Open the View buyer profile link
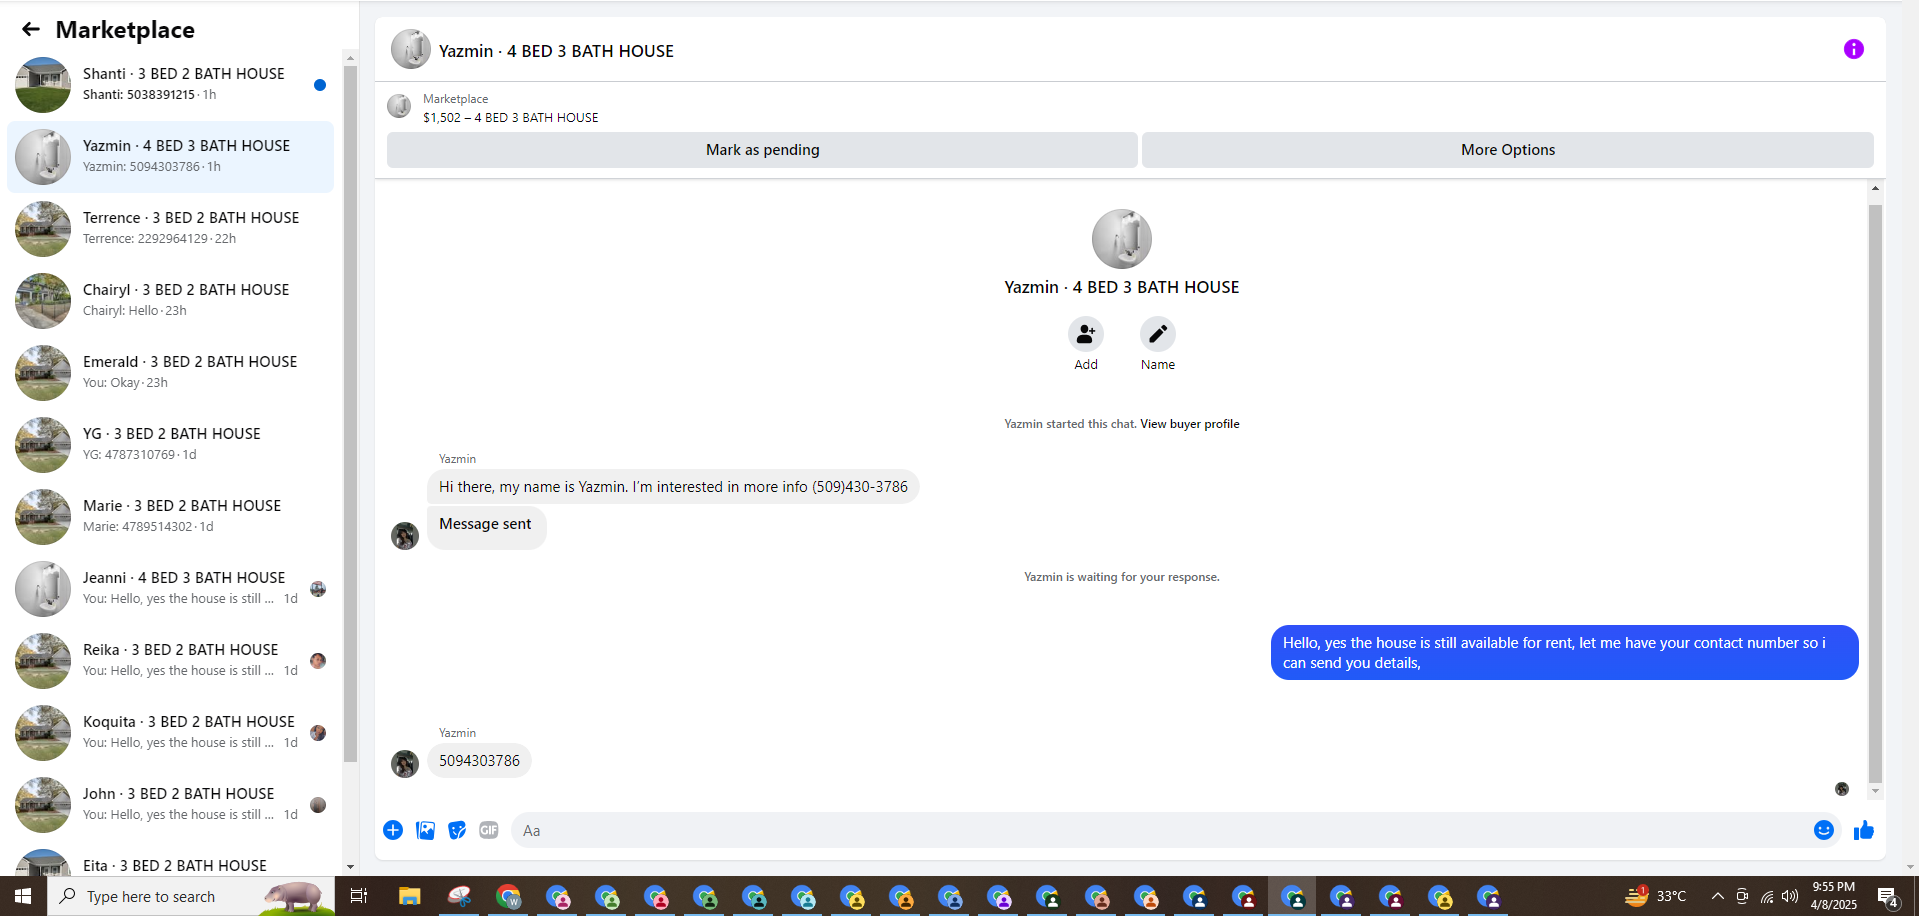 [x=1190, y=424]
